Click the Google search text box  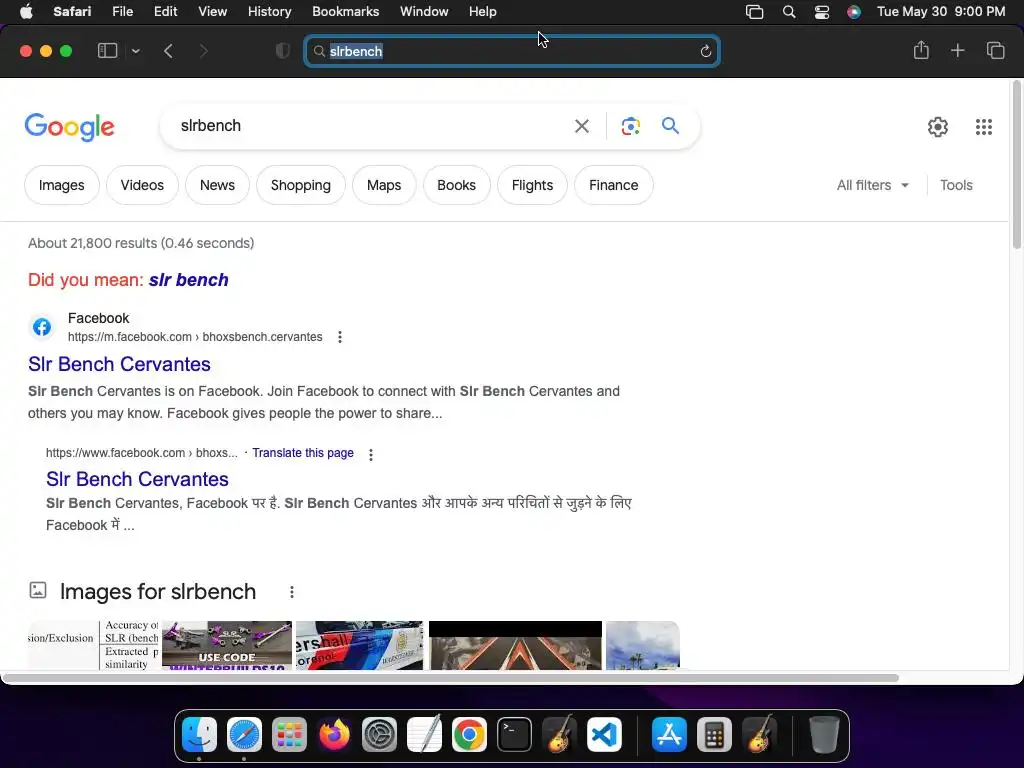pyautogui.click(x=372, y=125)
